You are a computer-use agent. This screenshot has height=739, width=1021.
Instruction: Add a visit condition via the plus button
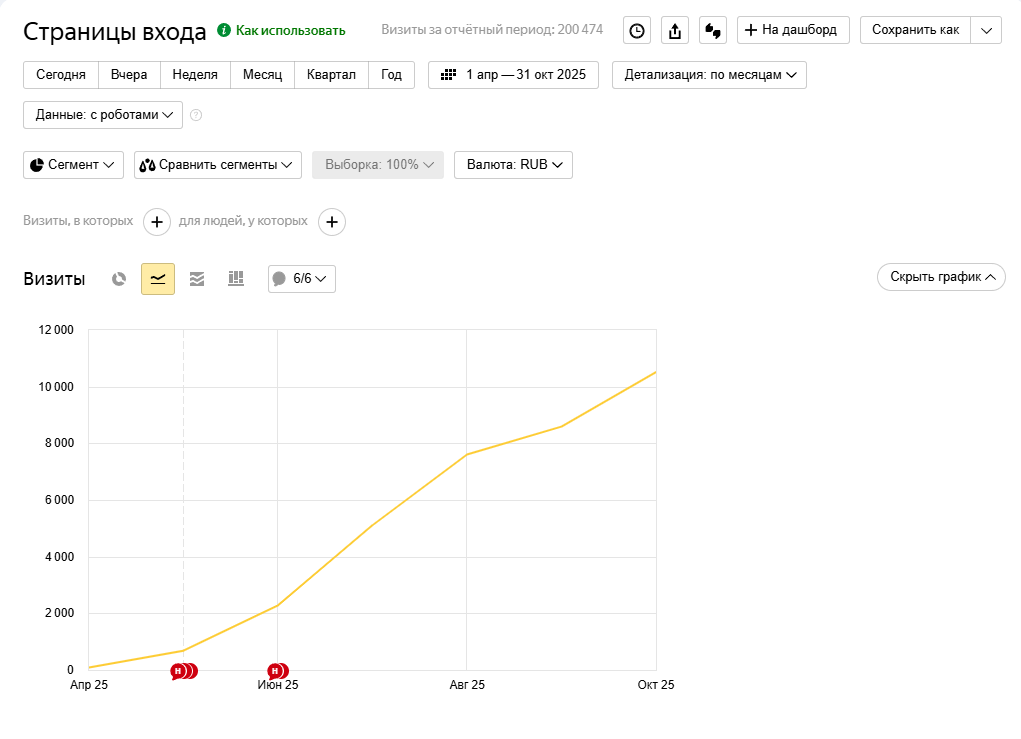[x=156, y=222]
